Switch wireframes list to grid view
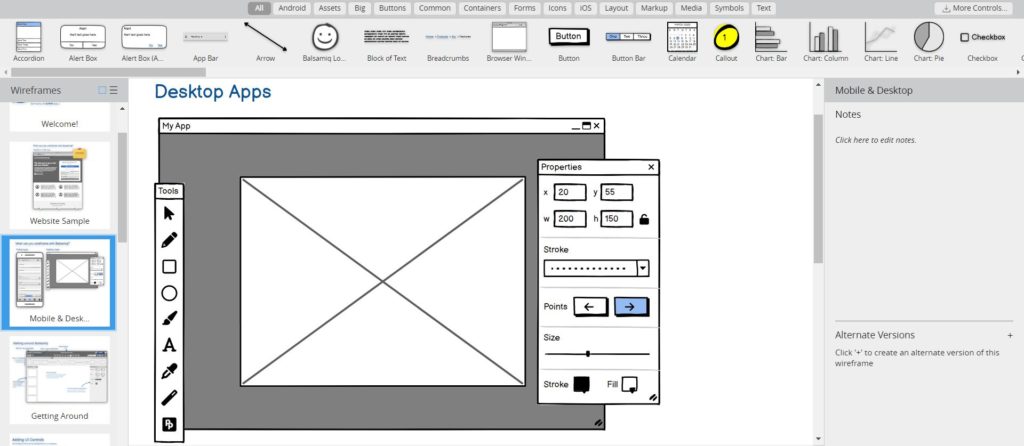1024x446 pixels. (x=102, y=90)
